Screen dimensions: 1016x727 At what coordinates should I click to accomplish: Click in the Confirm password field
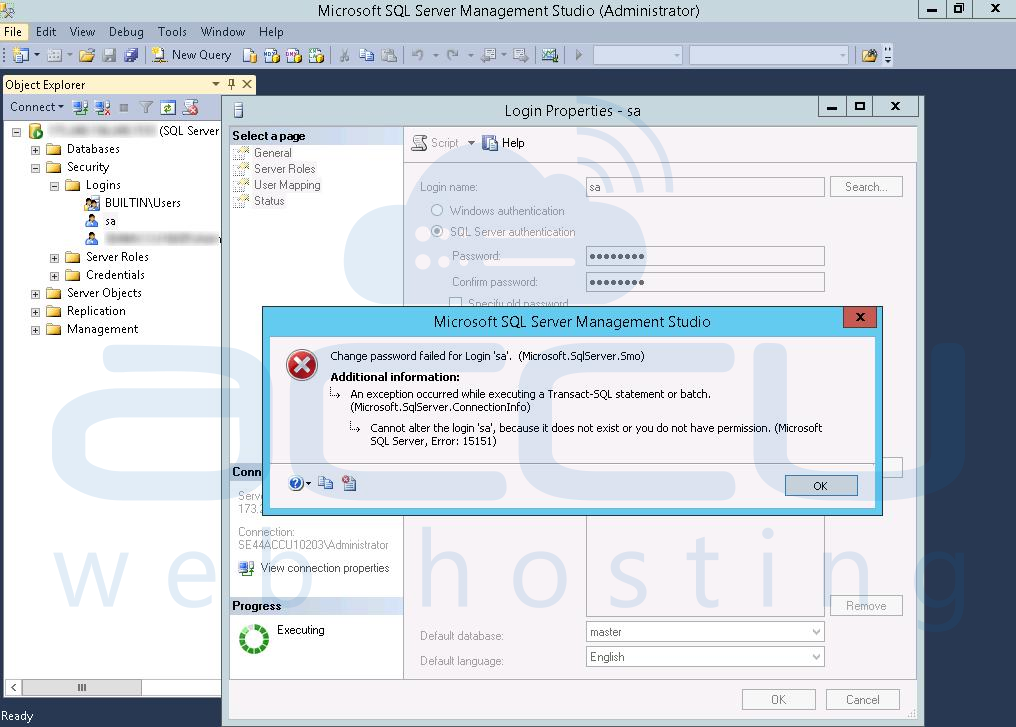point(705,282)
